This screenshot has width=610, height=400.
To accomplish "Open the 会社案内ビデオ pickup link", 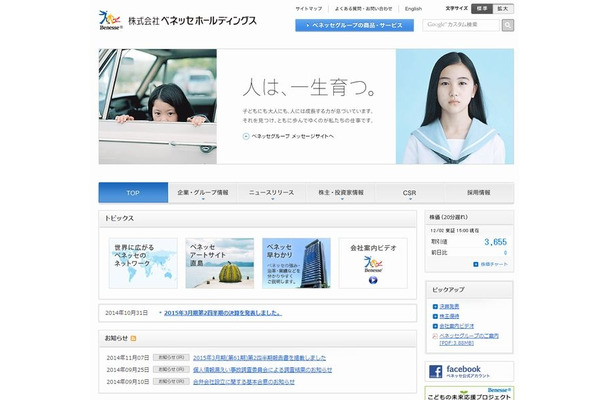I will (x=457, y=326).
